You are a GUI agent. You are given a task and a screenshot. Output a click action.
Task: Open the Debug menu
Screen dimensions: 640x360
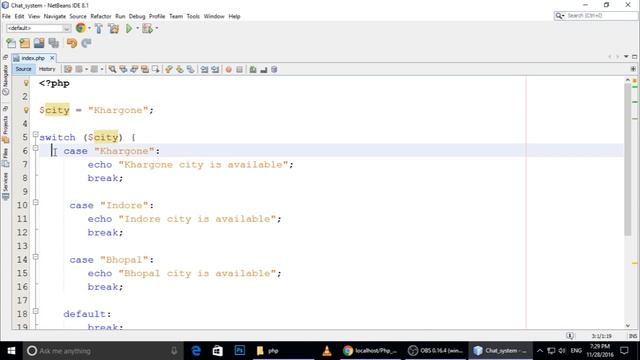pyautogui.click(x=137, y=16)
